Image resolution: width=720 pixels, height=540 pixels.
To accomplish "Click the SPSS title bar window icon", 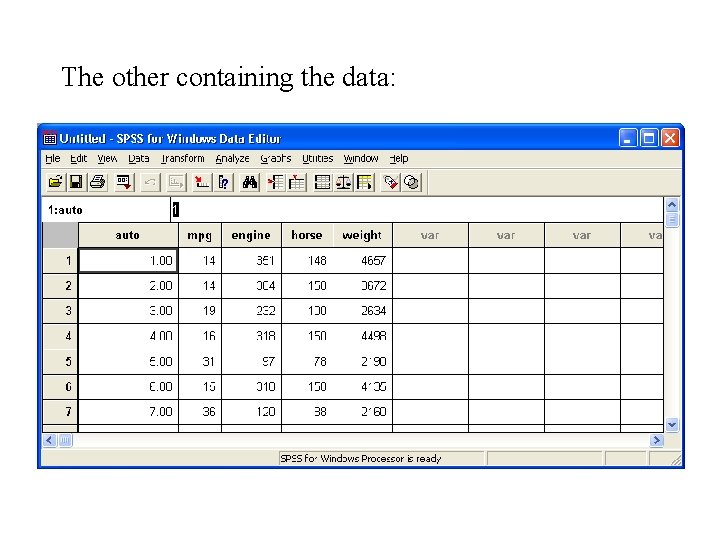I will coord(50,138).
